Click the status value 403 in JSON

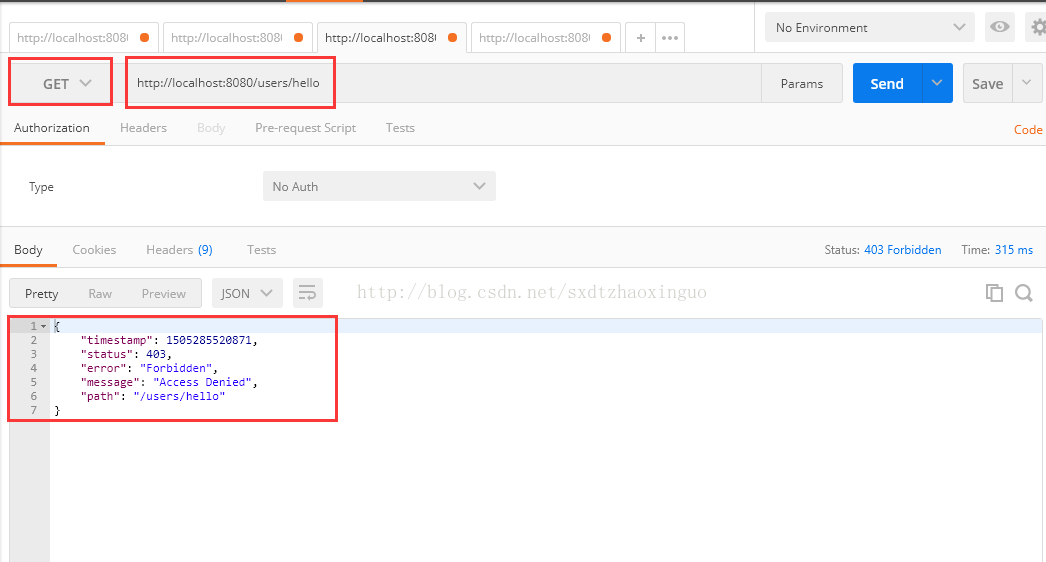click(x=156, y=354)
